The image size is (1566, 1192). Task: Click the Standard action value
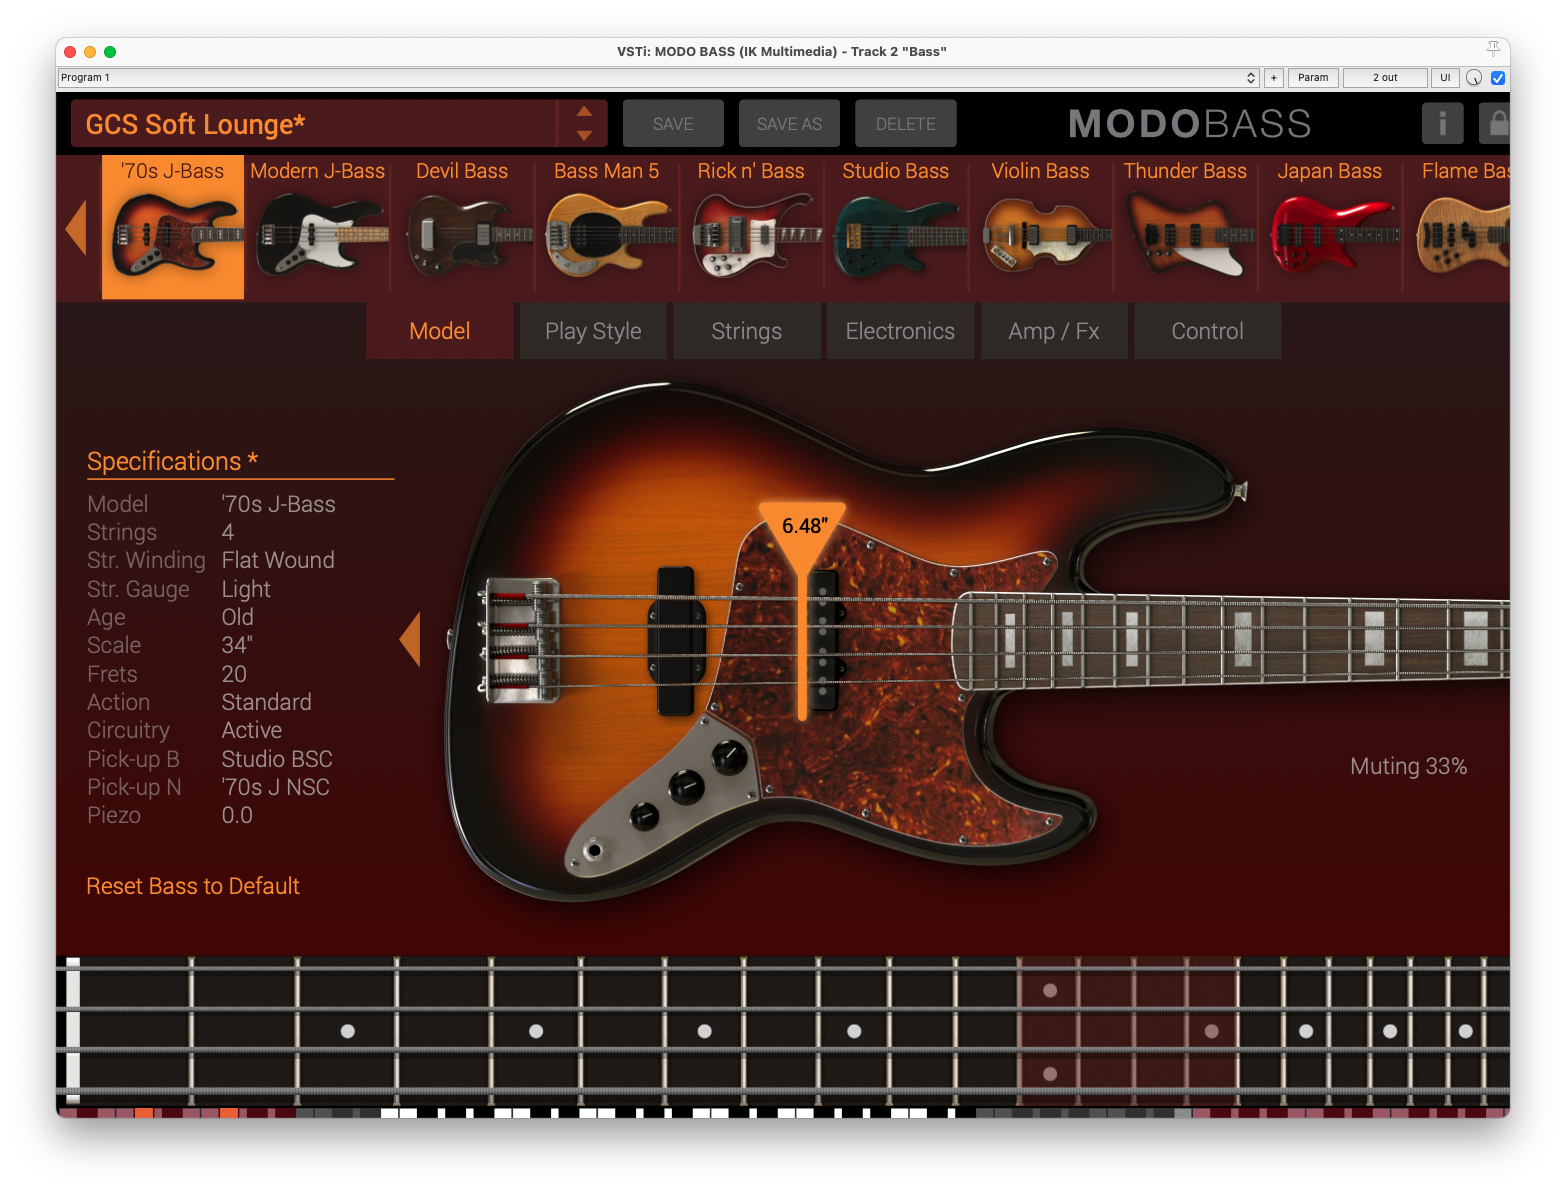(x=266, y=702)
